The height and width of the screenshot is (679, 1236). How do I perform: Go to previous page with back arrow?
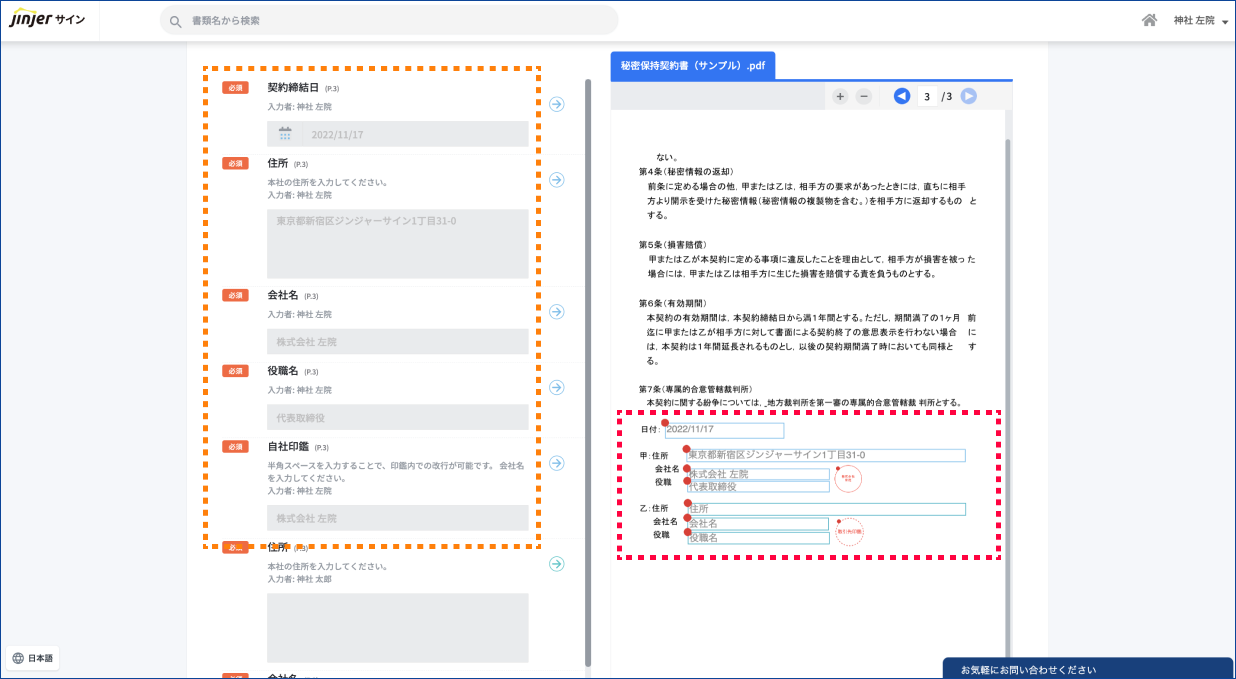tap(903, 96)
